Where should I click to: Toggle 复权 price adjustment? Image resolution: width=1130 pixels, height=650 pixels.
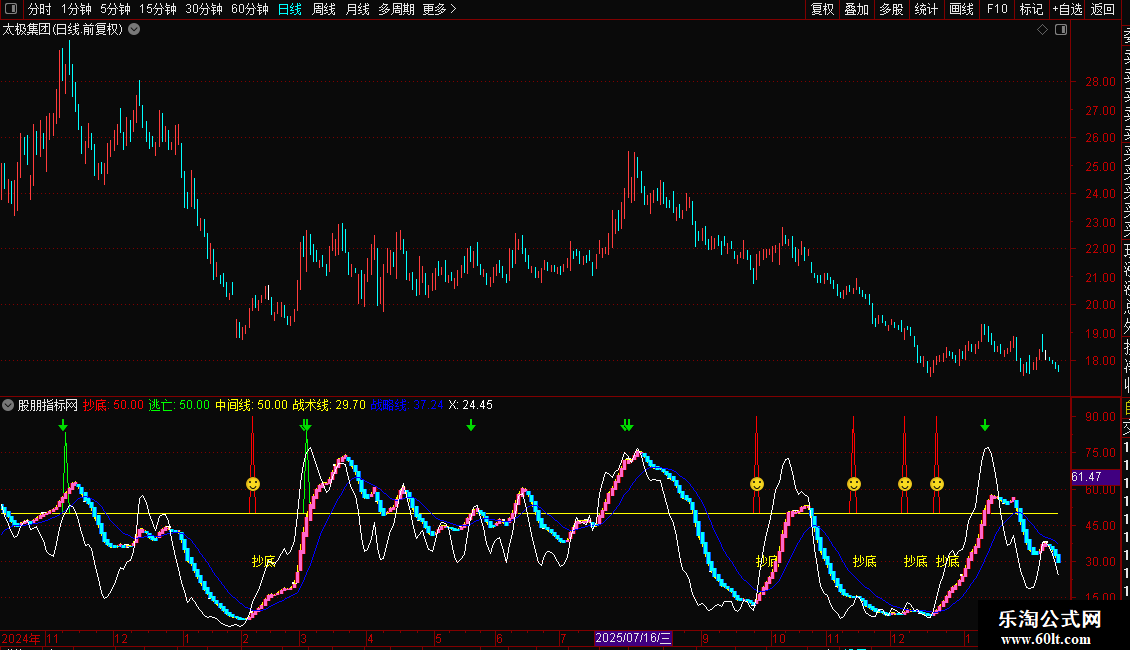(x=822, y=9)
